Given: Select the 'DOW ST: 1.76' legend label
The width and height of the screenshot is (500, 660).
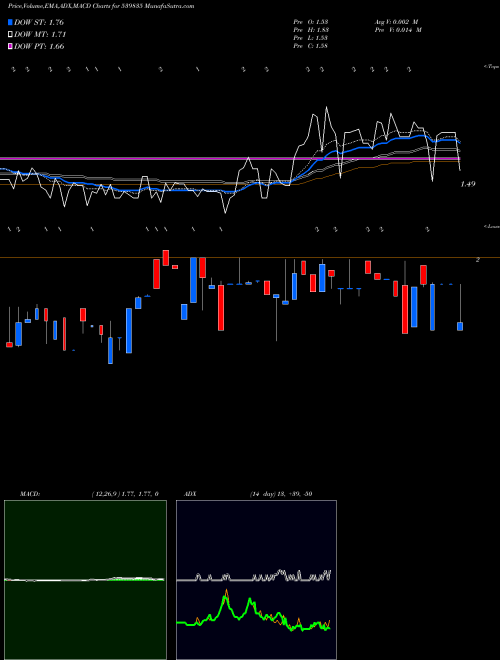Looking at the screenshot, I should click(x=39, y=22).
